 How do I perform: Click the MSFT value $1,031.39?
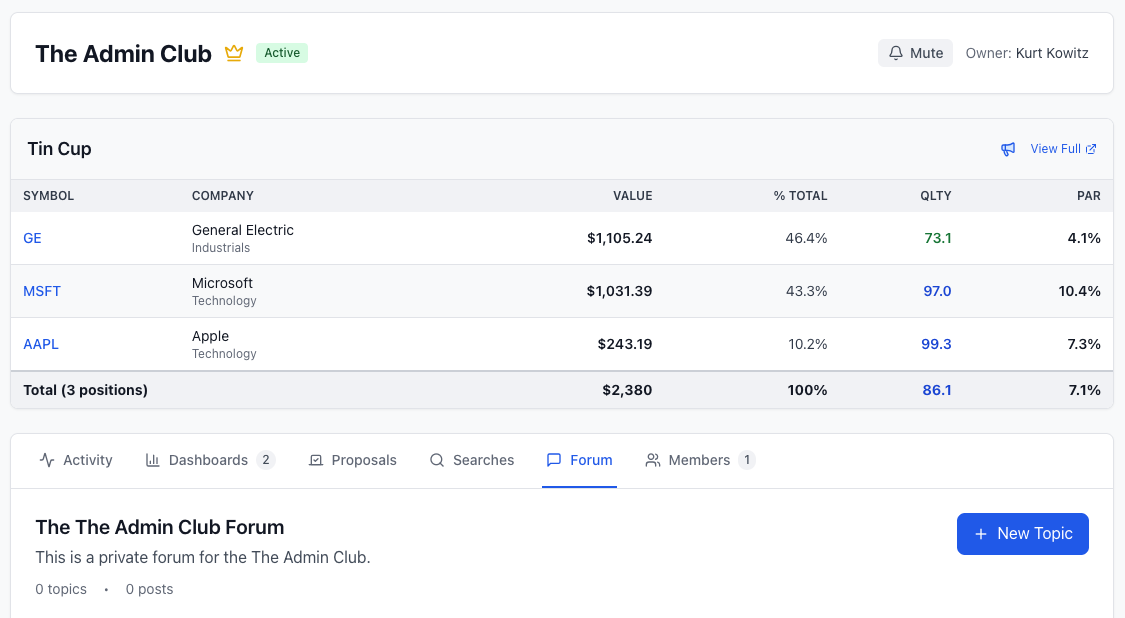[x=620, y=291]
